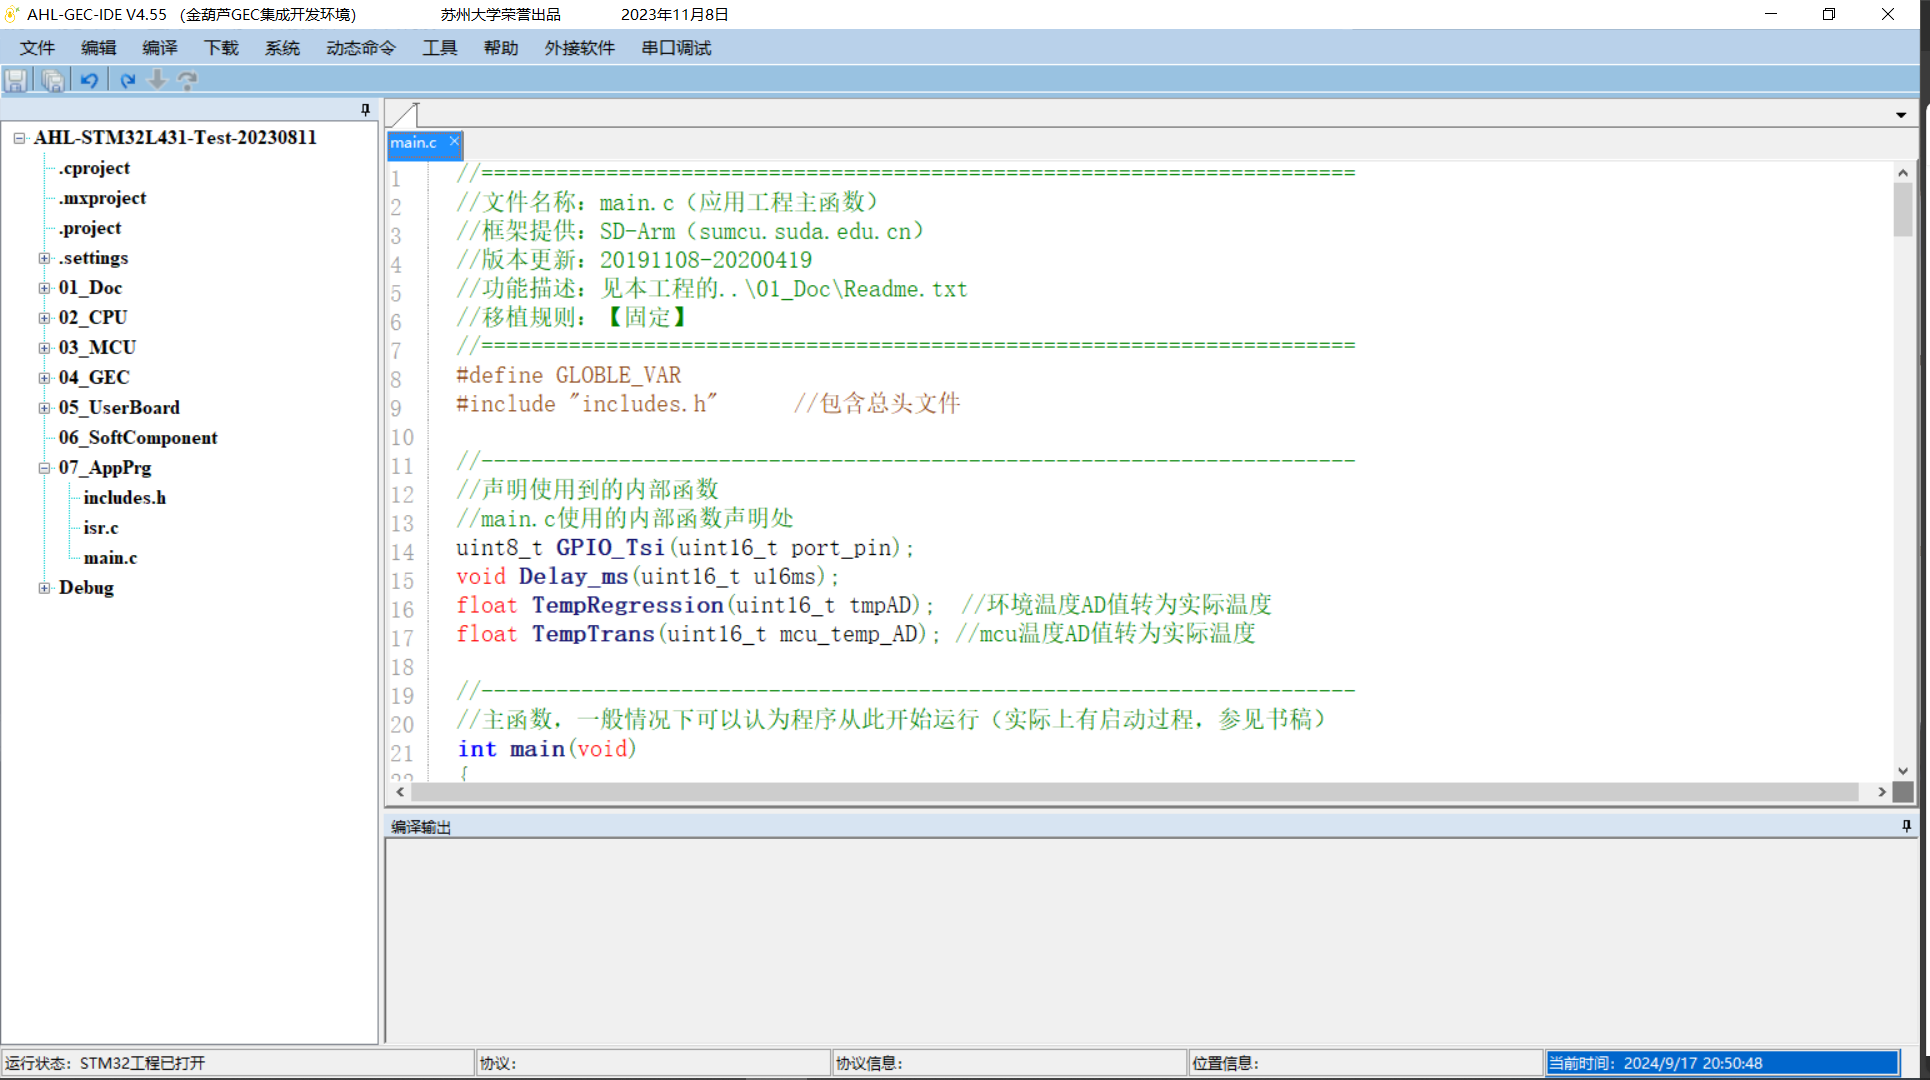Click the vertical scrollbar down arrow
Screen dimensions: 1930x1080
coord(1902,771)
